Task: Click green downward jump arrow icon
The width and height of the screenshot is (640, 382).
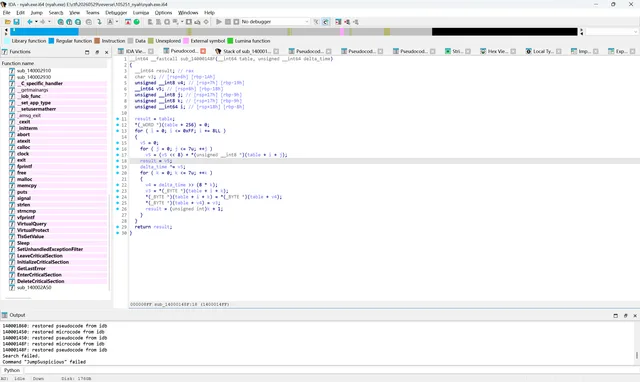Action: [x=99, y=22]
